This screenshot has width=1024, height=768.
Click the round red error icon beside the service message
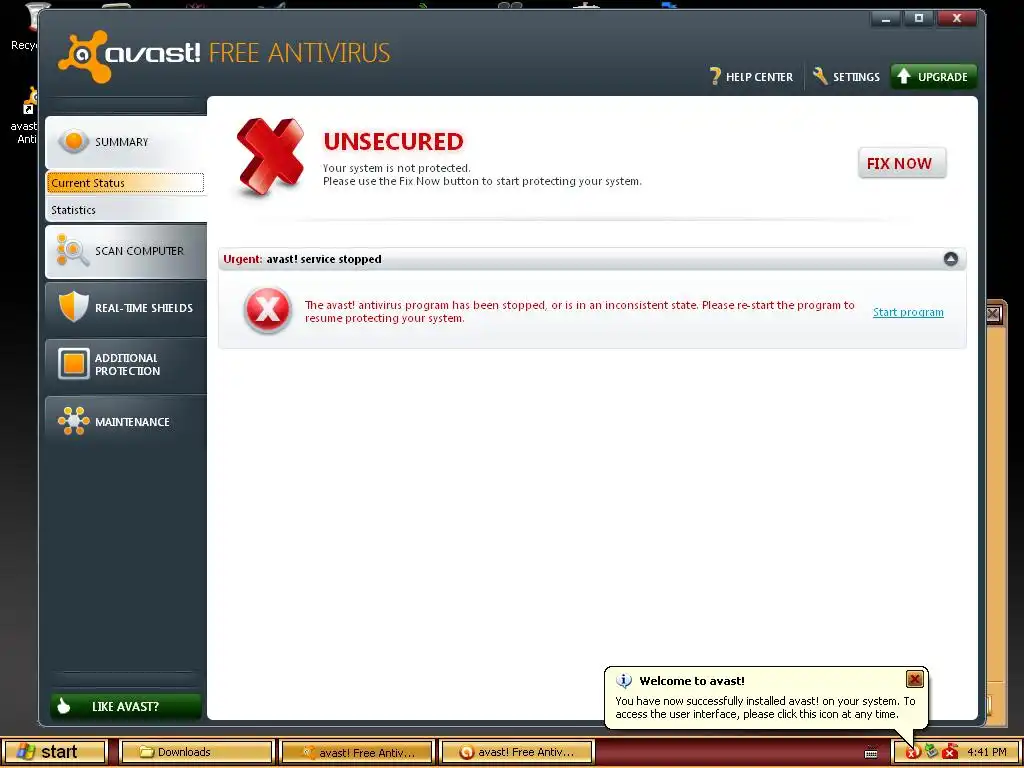pos(268,310)
